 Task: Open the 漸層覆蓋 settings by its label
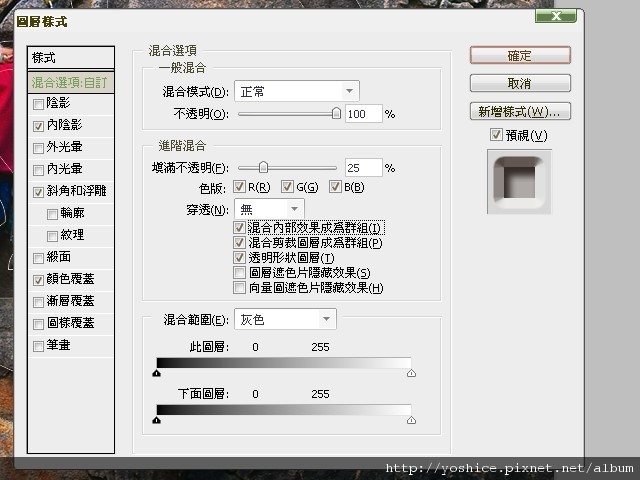(70, 301)
